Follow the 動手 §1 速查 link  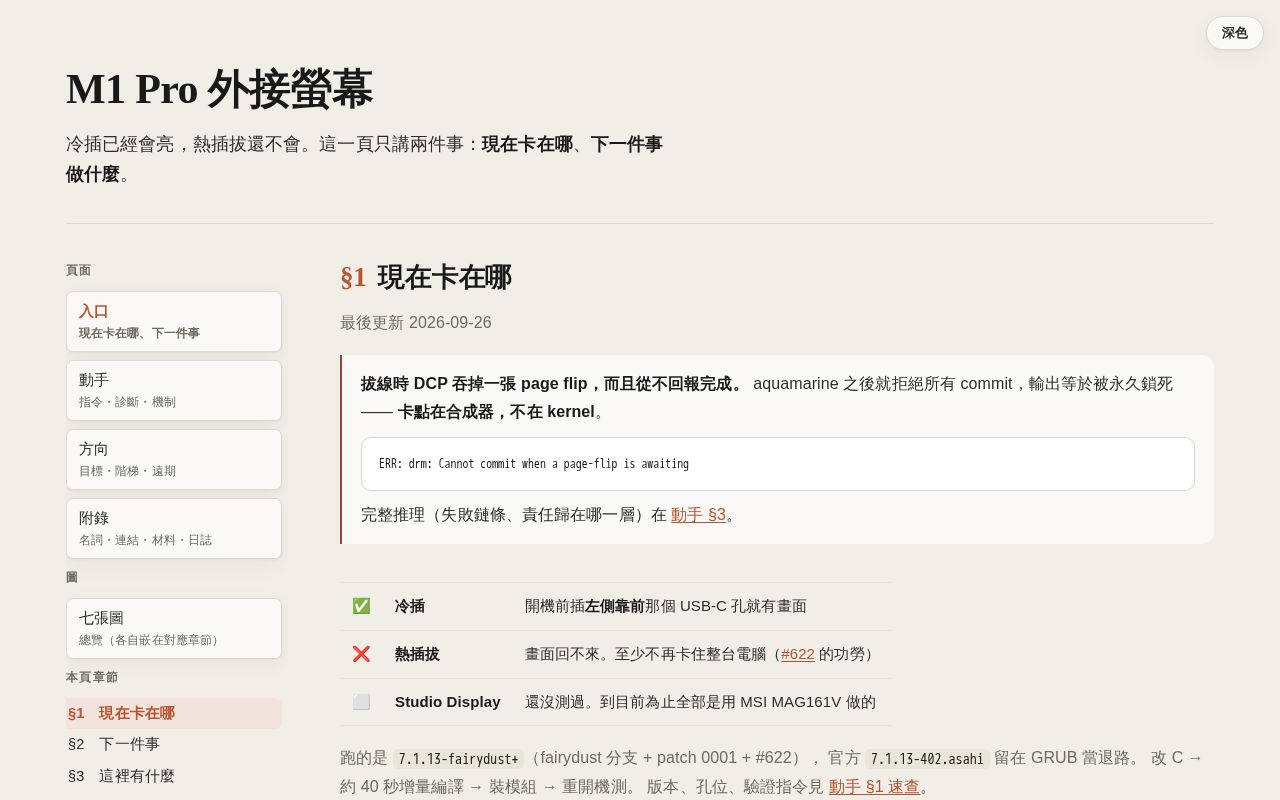pyautogui.click(x=874, y=787)
